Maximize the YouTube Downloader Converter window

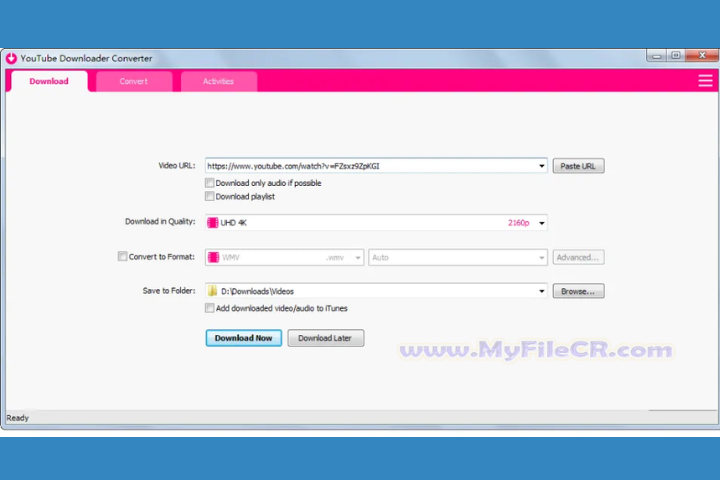(x=675, y=56)
